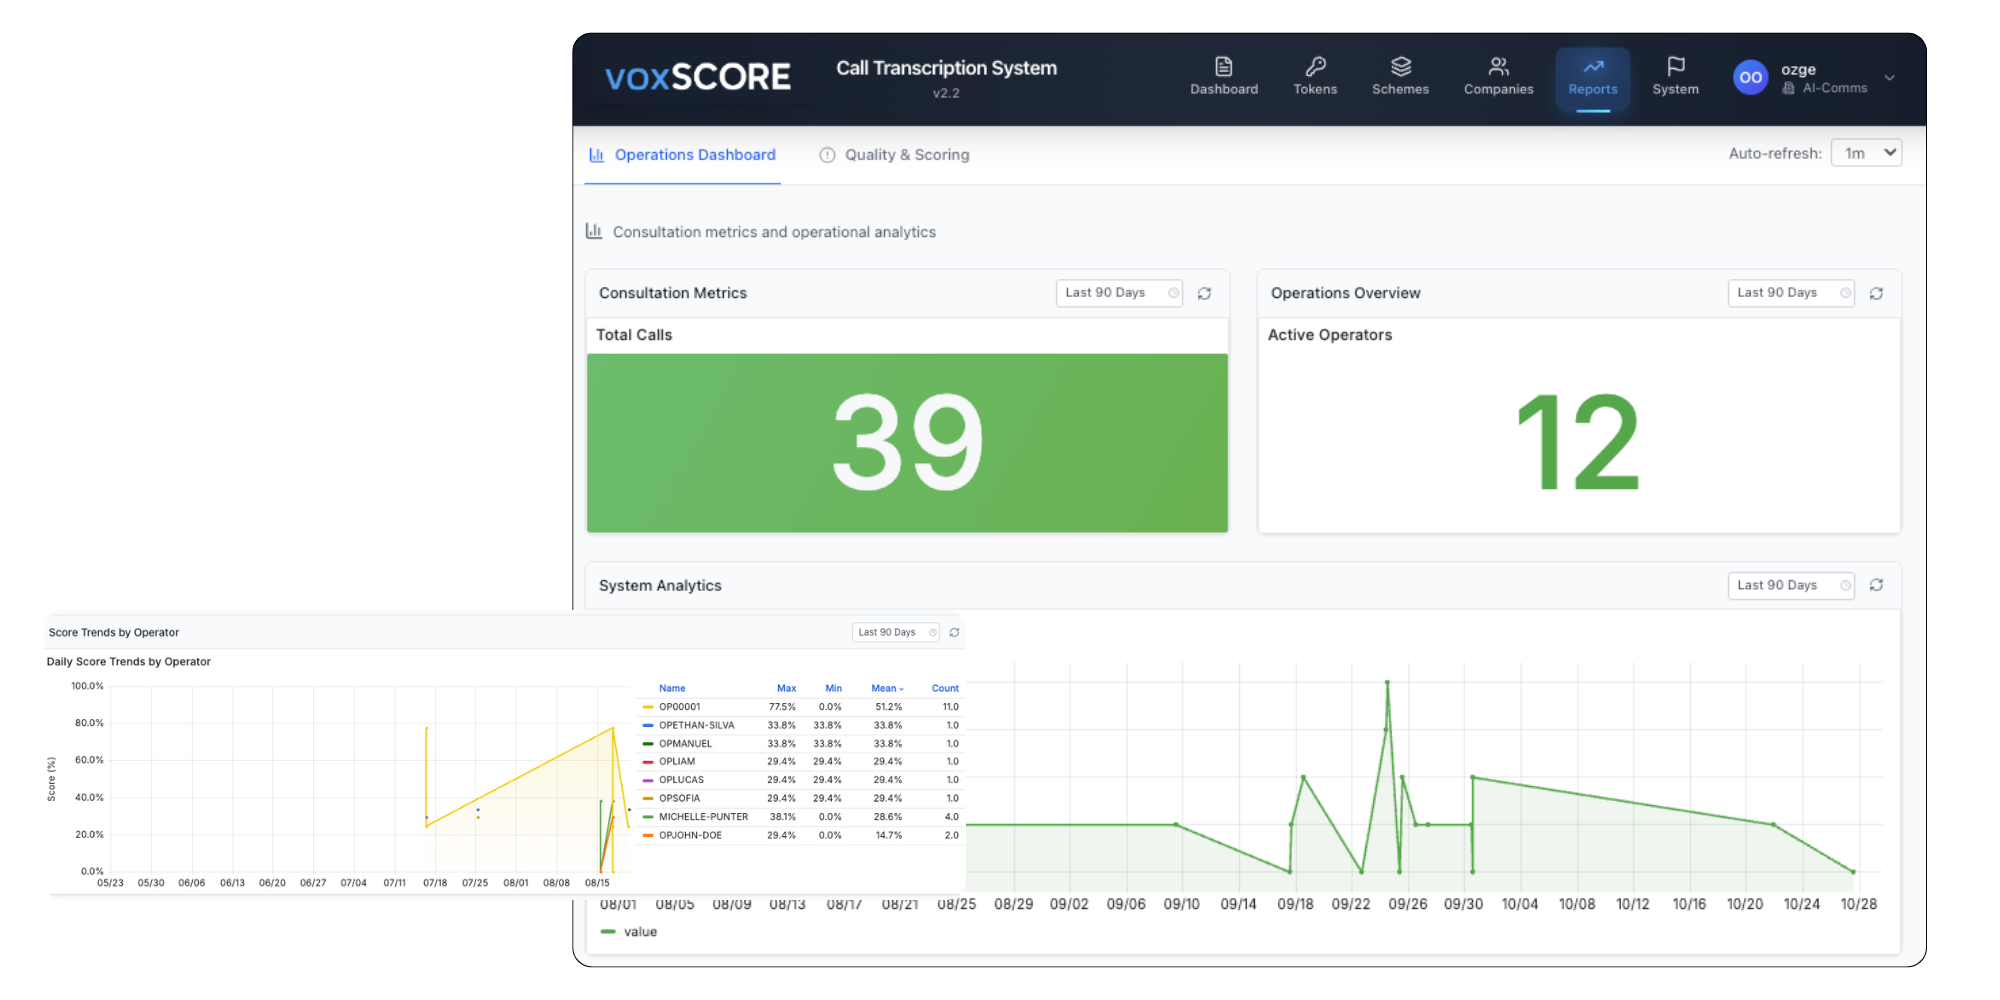Sort table by Mean column header
Image resolution: width=2000 pixels, height=1000 pixels.
click(886, 689)
